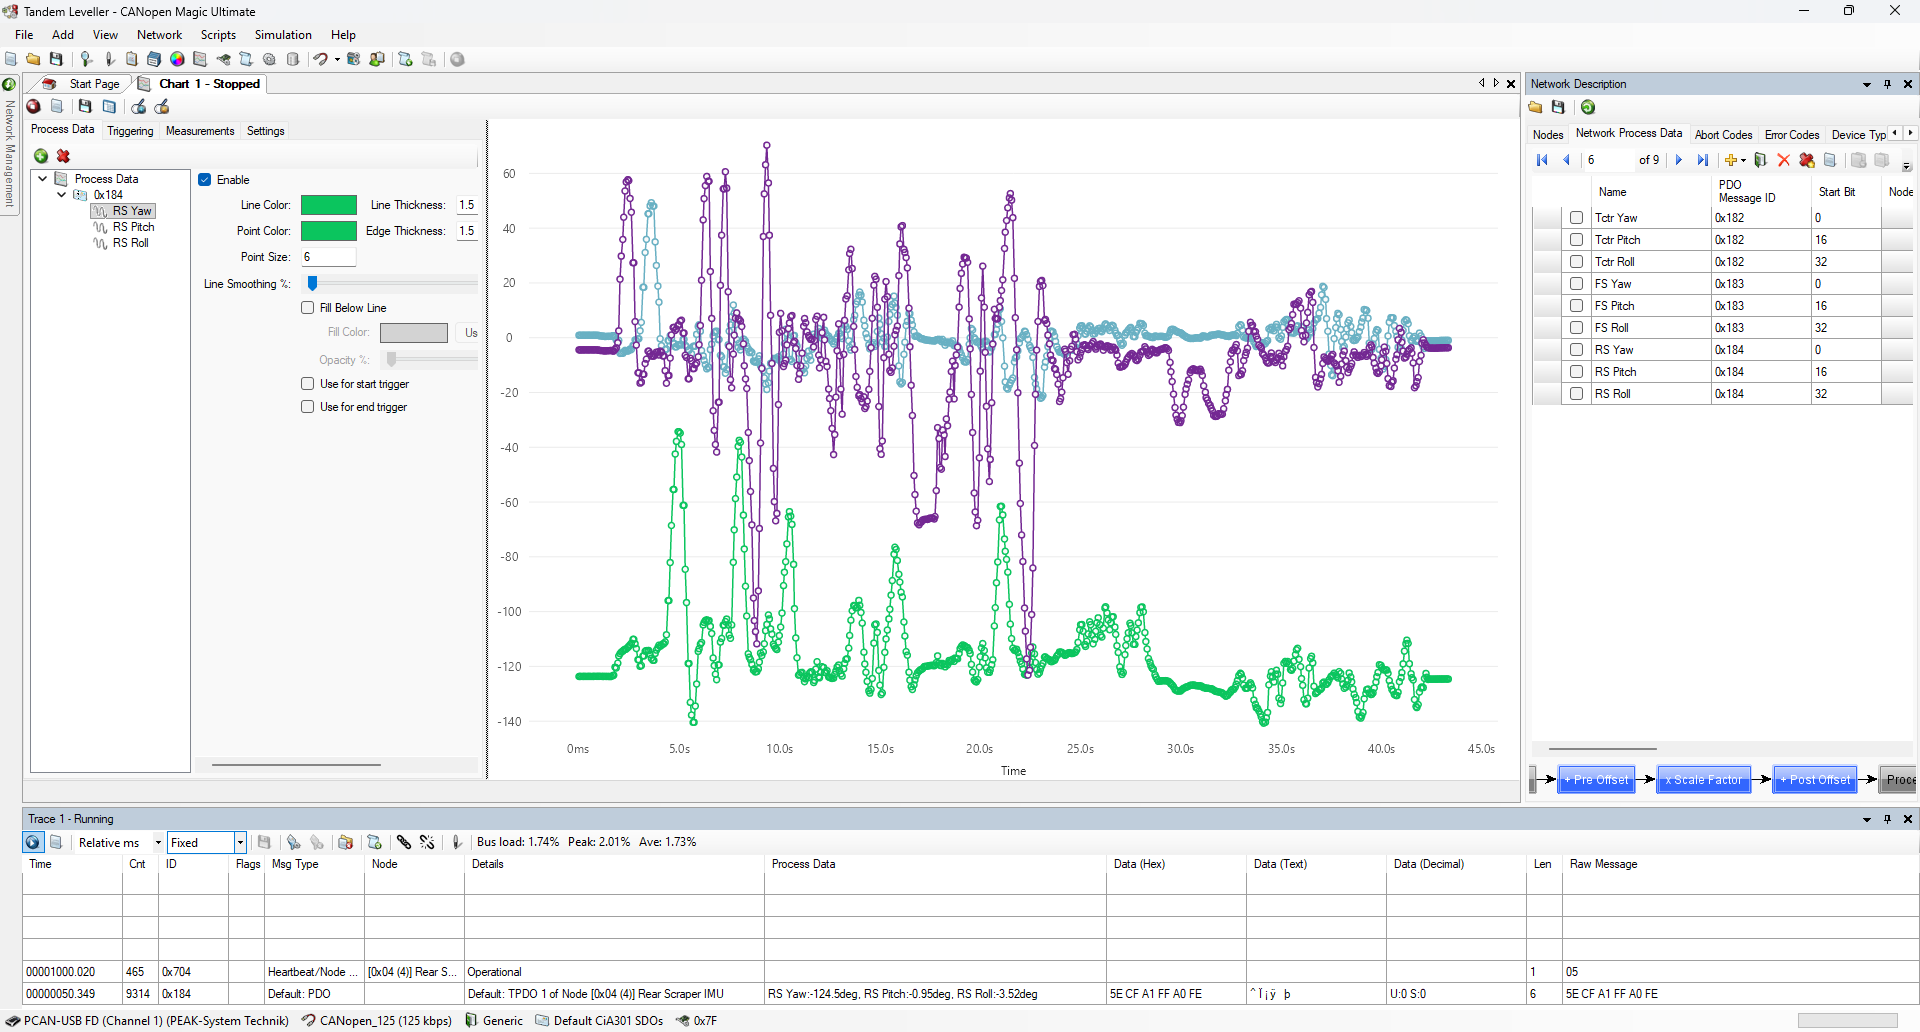This screenshot has height=1032, width=1920.
Task: Click the chain link icon in Trace toolbar
Action: click(403, 843)
